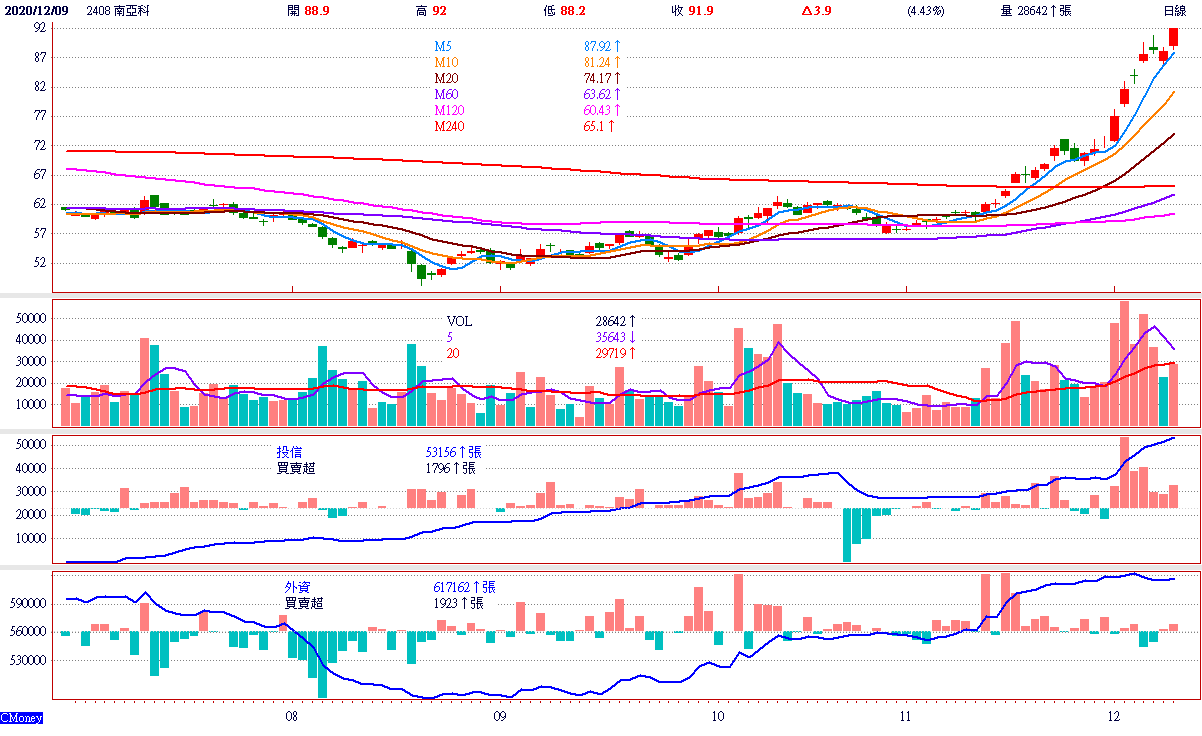The height and width of the screenshot is (736, 1202).
Task: Open the 日線 period selector
Action: (1175, 10)
